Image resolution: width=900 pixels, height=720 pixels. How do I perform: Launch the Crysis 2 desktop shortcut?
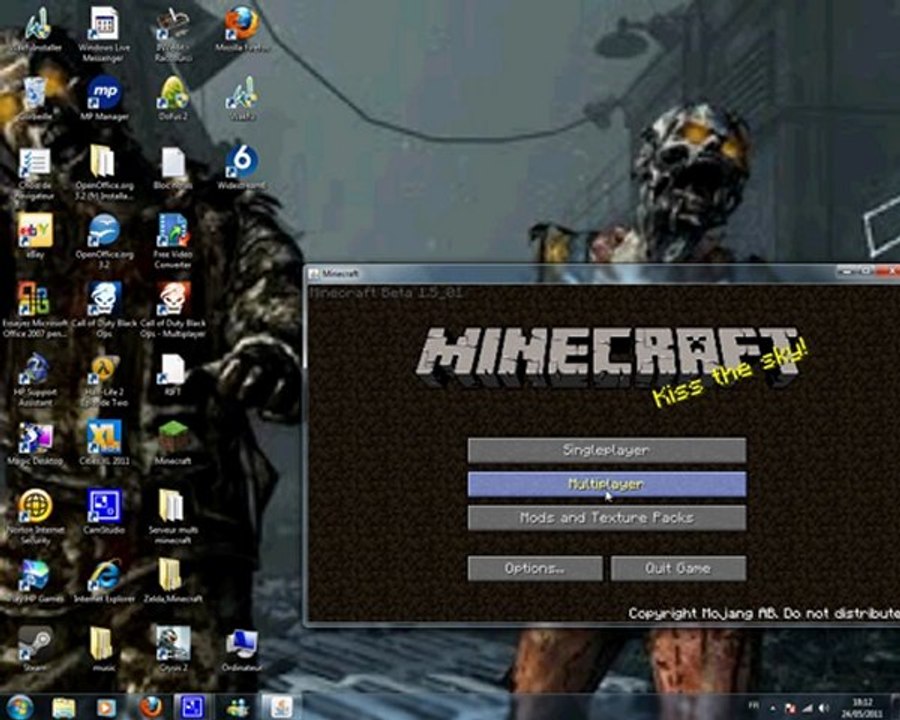(x=173, y=649)
